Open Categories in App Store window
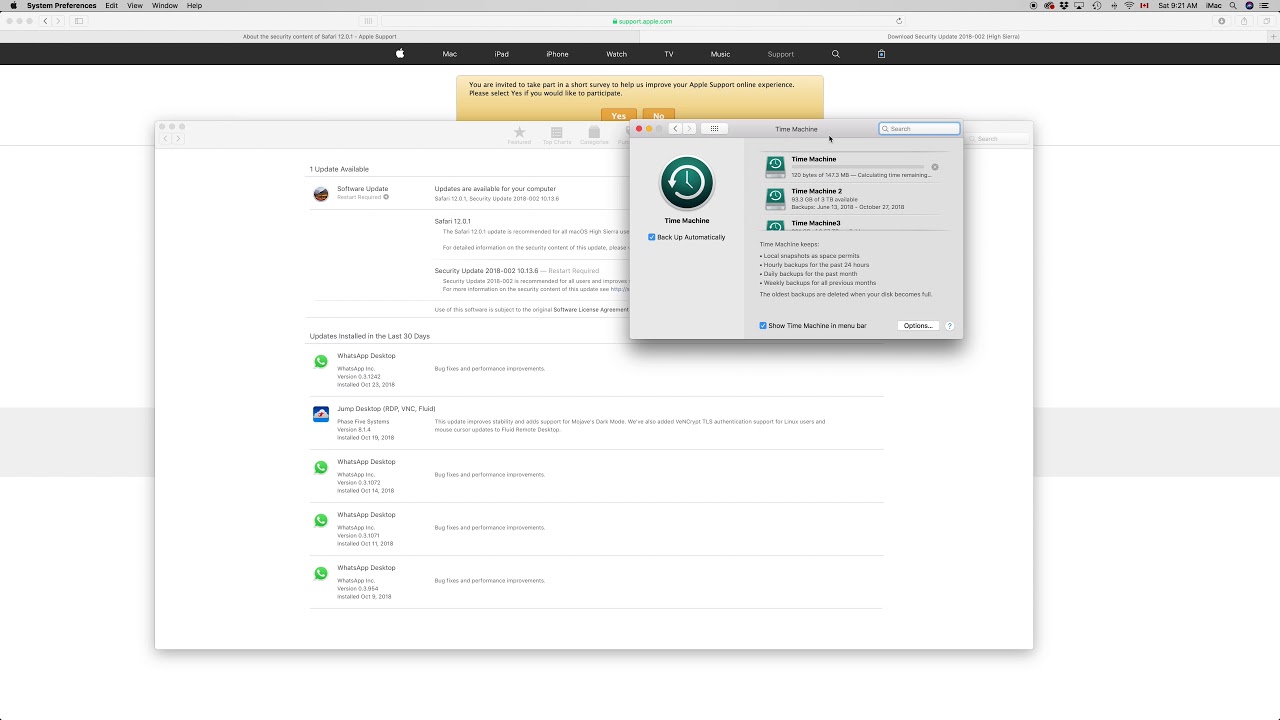This screenshot has height=720, width=1280. point(594,135)
